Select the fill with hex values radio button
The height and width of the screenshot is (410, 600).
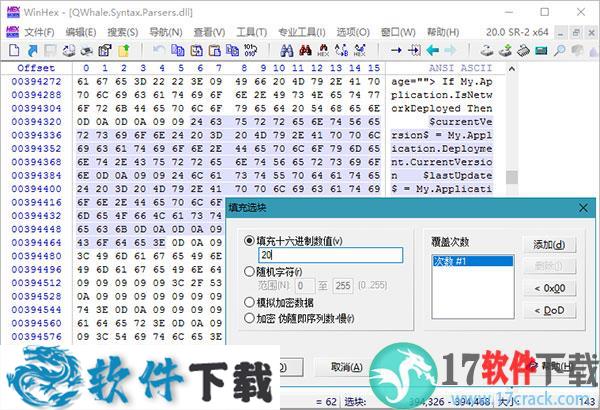pyautogui.click(x=249, y=241)
